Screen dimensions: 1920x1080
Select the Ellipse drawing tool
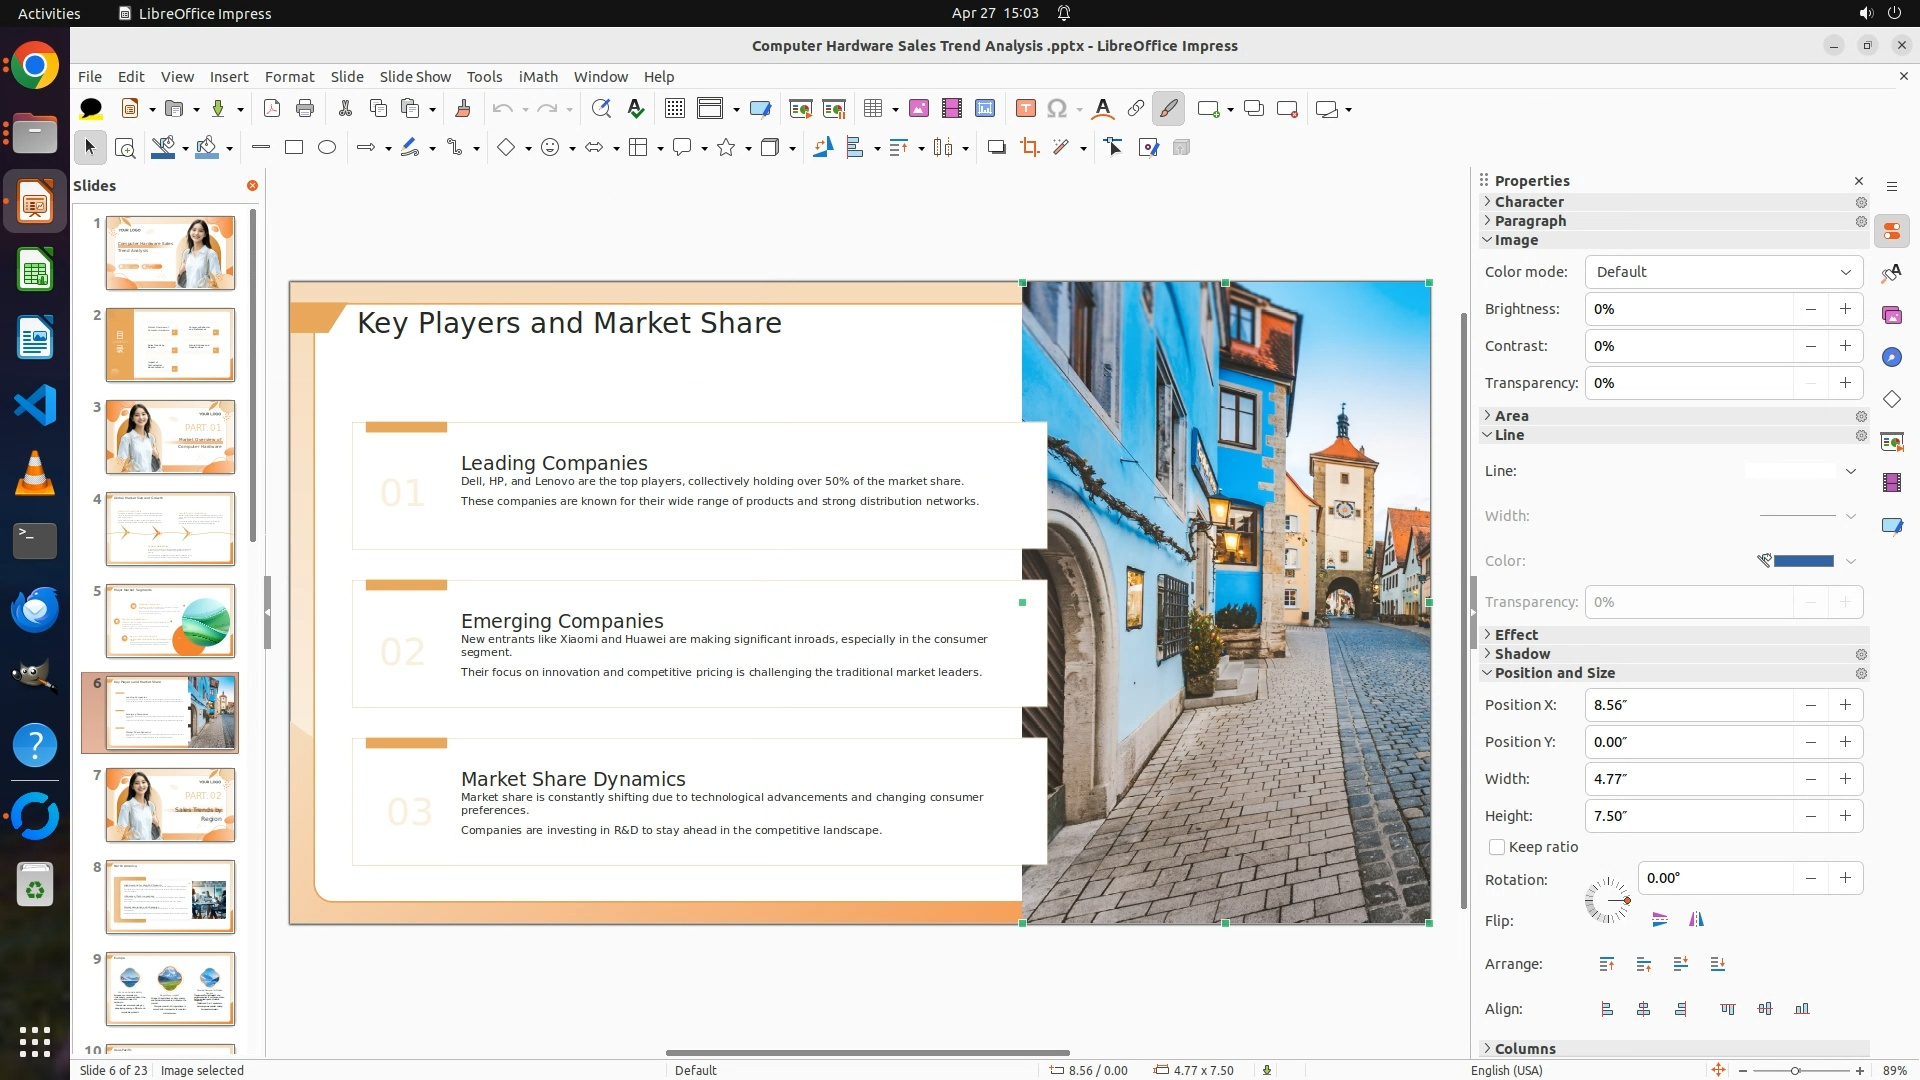[327, 148]
